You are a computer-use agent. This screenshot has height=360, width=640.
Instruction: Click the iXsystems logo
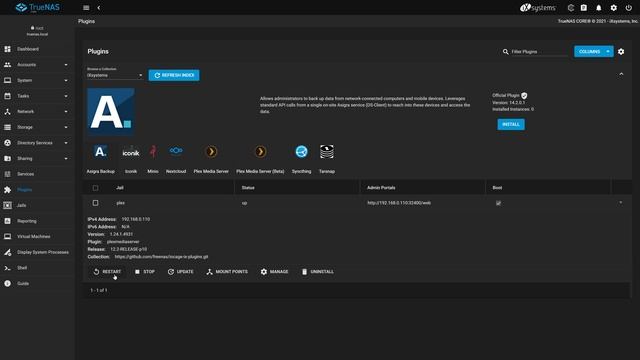click(538, 8)
